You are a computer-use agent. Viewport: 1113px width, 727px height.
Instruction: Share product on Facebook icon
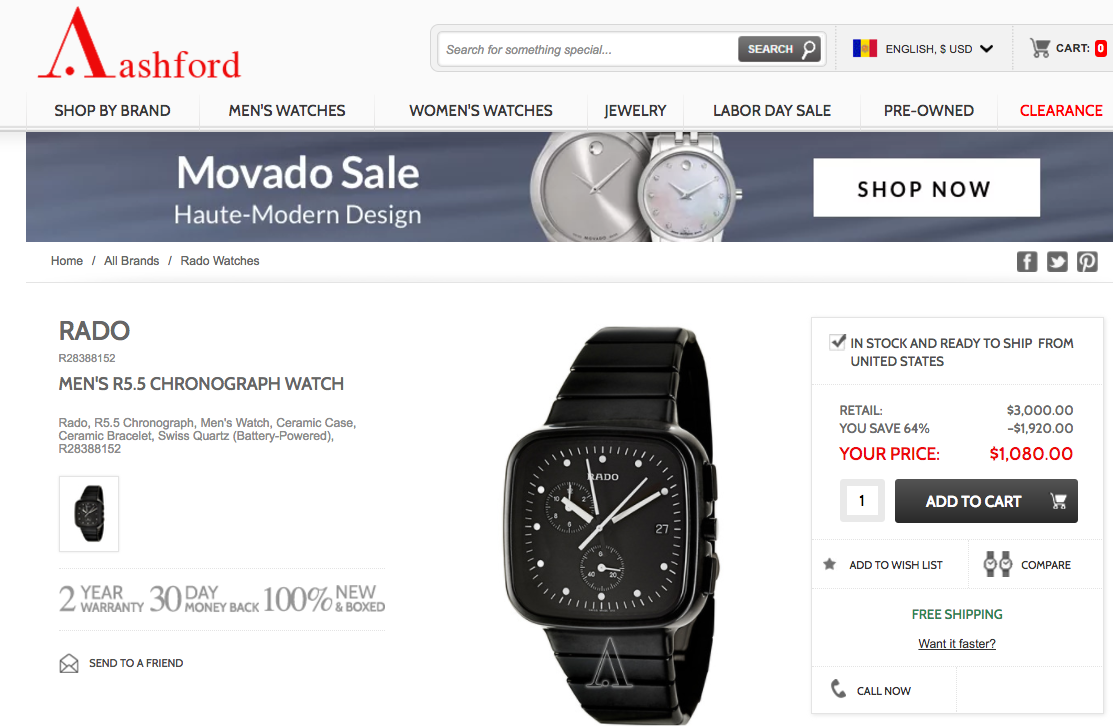tap(1026, 262)
